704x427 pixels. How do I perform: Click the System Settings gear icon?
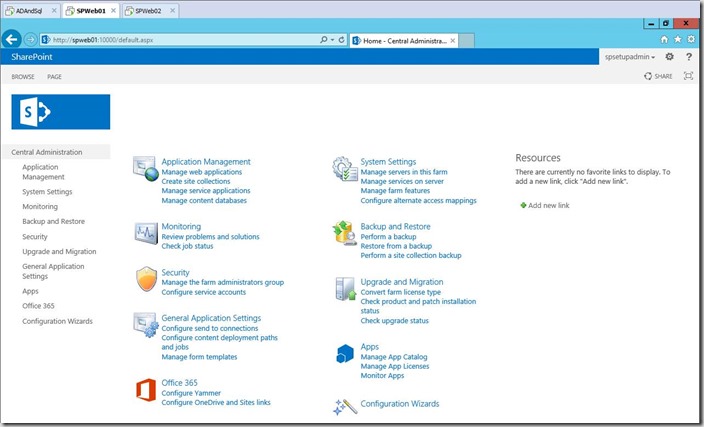(x=344, y=168)
